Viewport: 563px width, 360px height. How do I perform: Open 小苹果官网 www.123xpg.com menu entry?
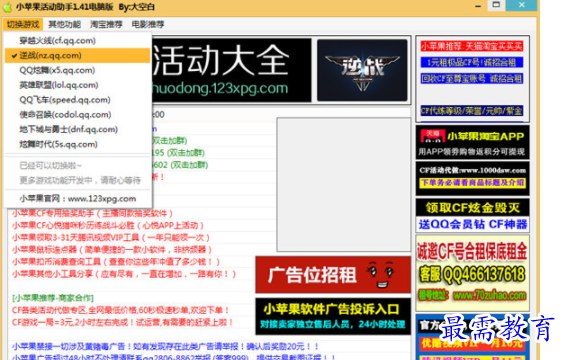click(77, 198)
